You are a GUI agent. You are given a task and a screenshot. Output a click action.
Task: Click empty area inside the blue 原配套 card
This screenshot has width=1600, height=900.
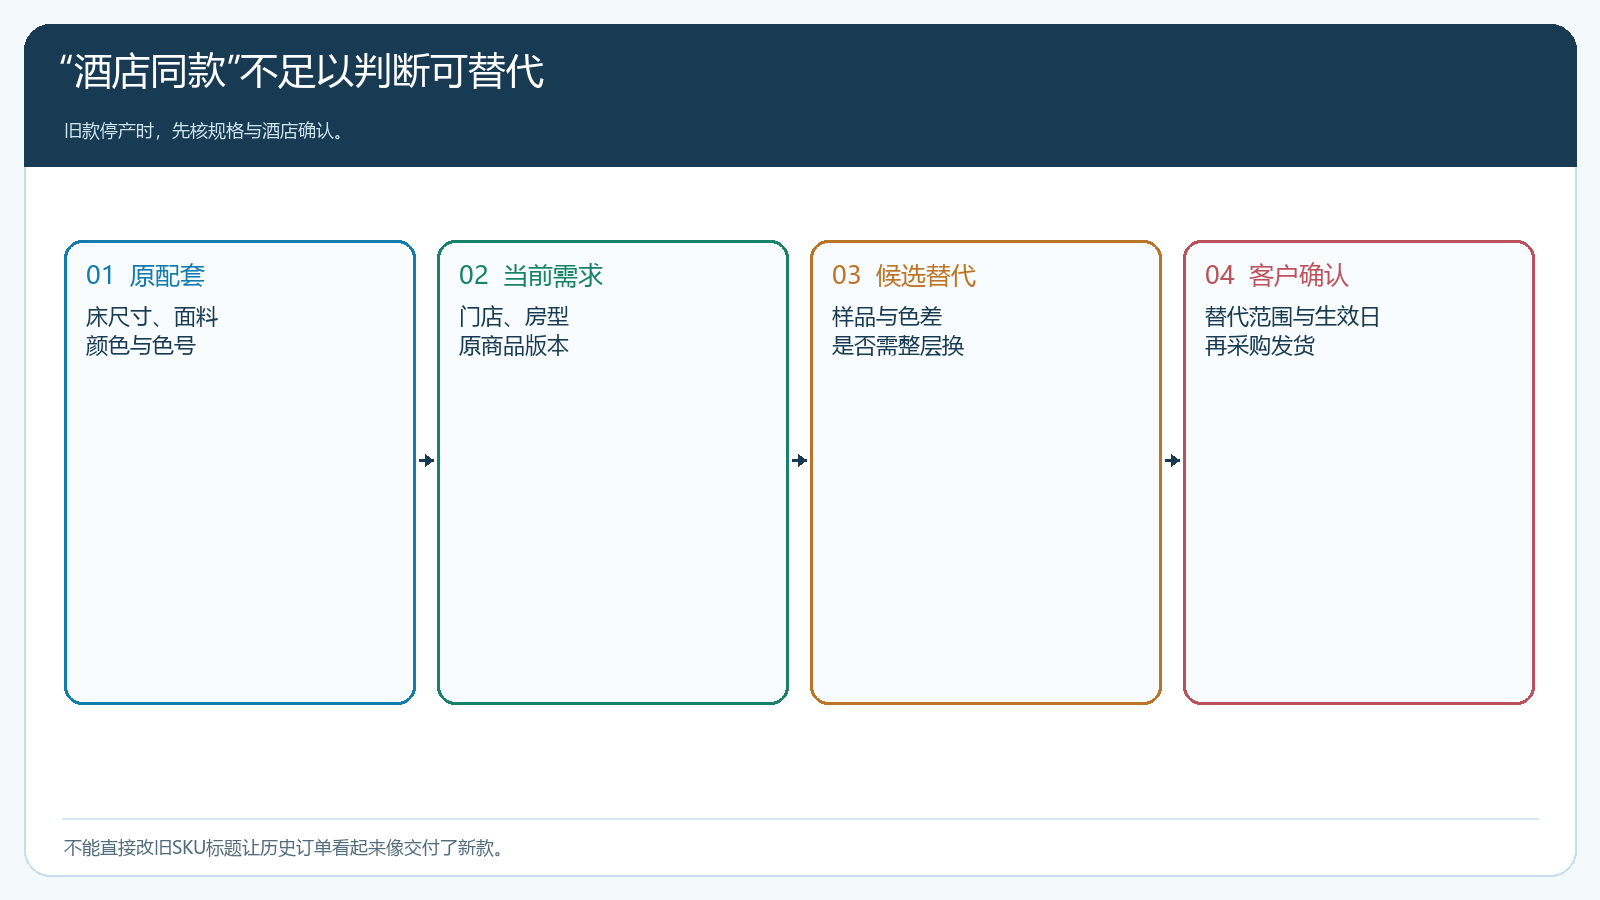pyautogui.click(x=240, y=530)
